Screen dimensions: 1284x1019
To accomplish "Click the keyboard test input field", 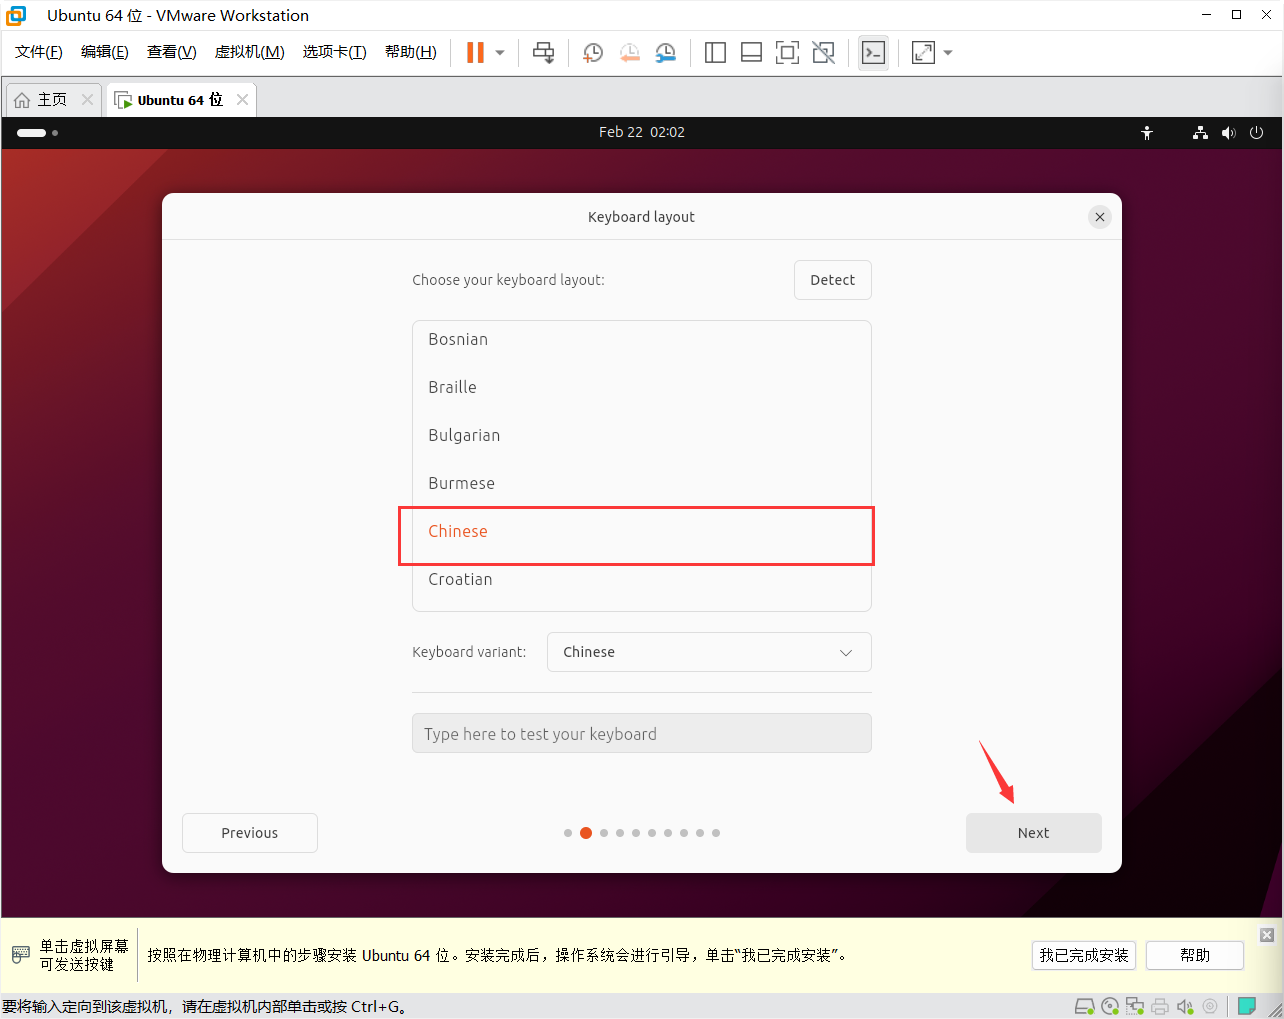I will pyautogui.click(x=642, y=733).
